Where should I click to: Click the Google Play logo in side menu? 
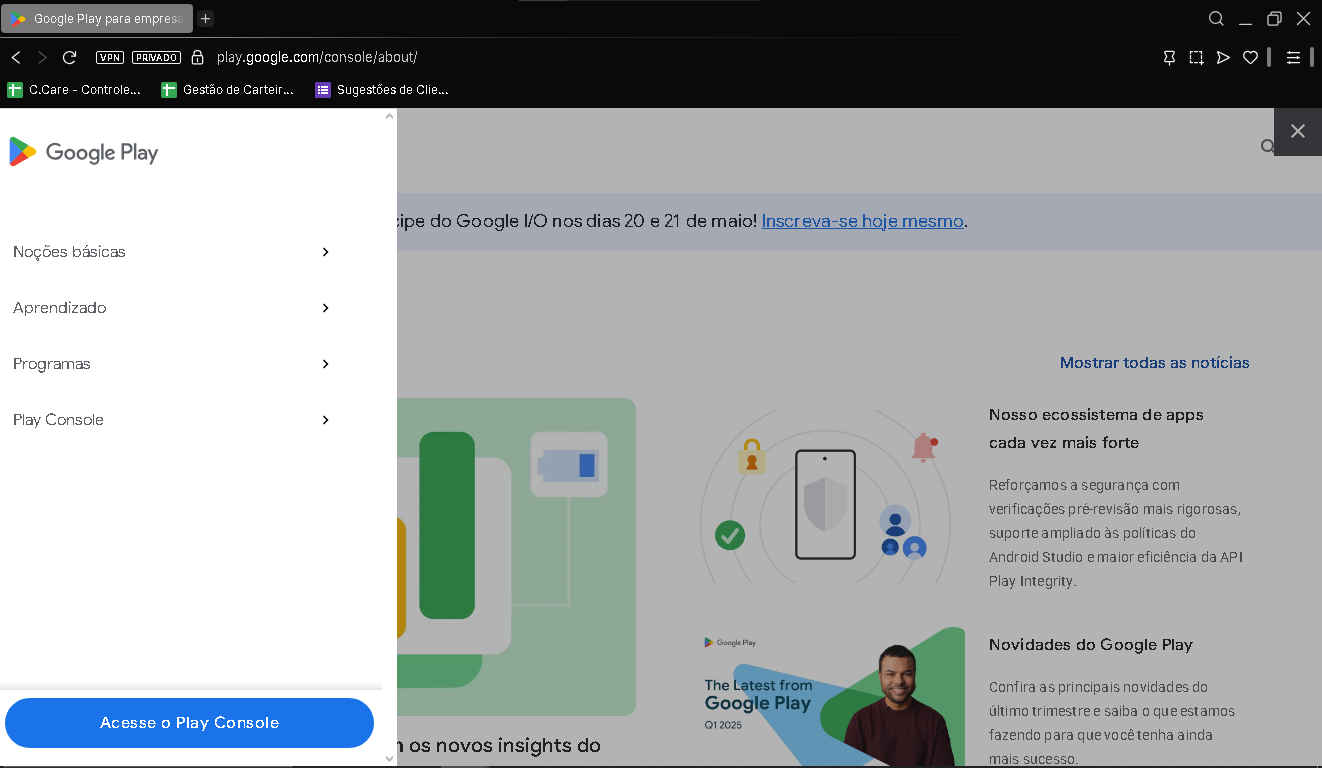(84, 152)
